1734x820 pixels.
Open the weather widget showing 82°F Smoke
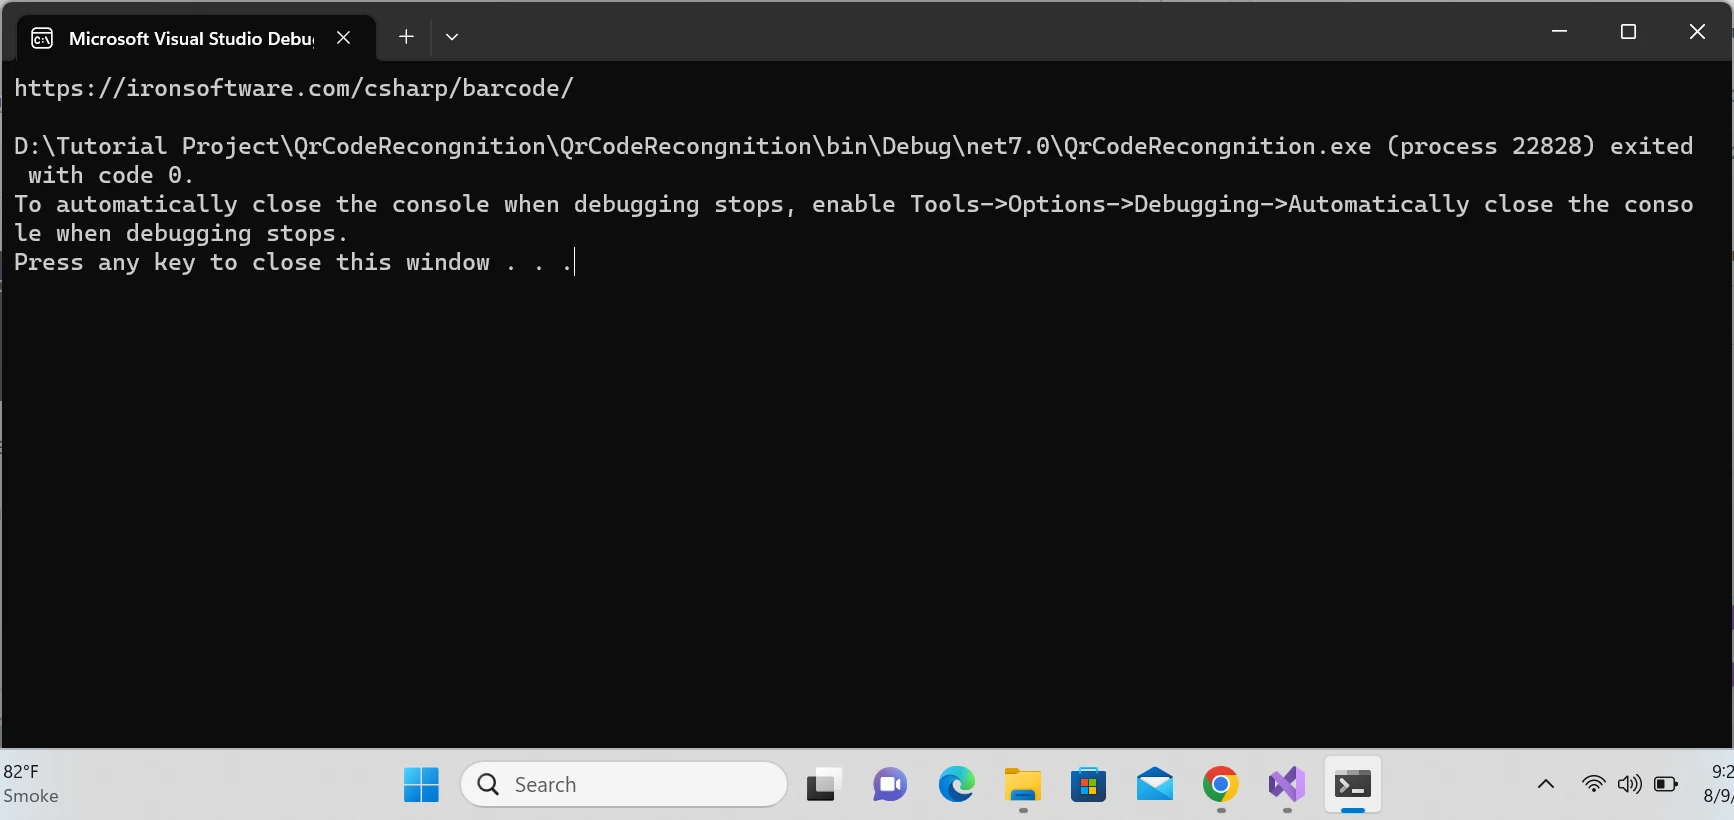click(32, 784)
